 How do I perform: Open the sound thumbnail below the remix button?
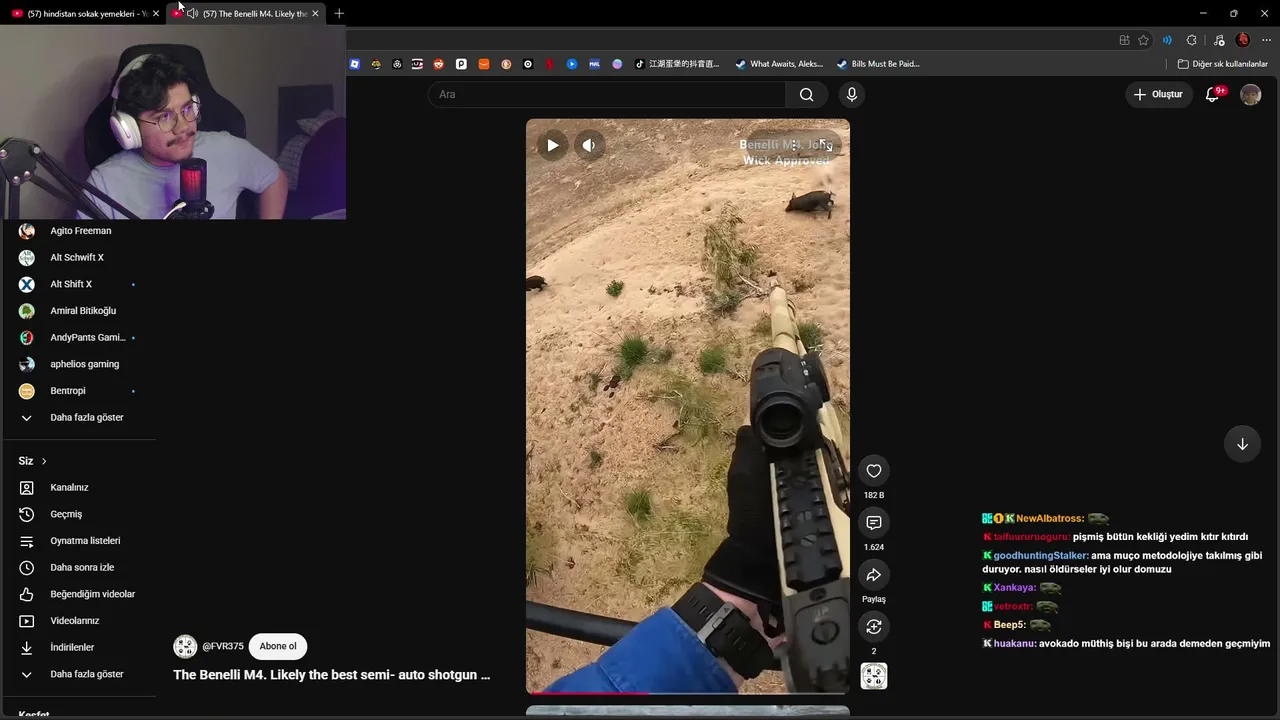click(874, 676)
